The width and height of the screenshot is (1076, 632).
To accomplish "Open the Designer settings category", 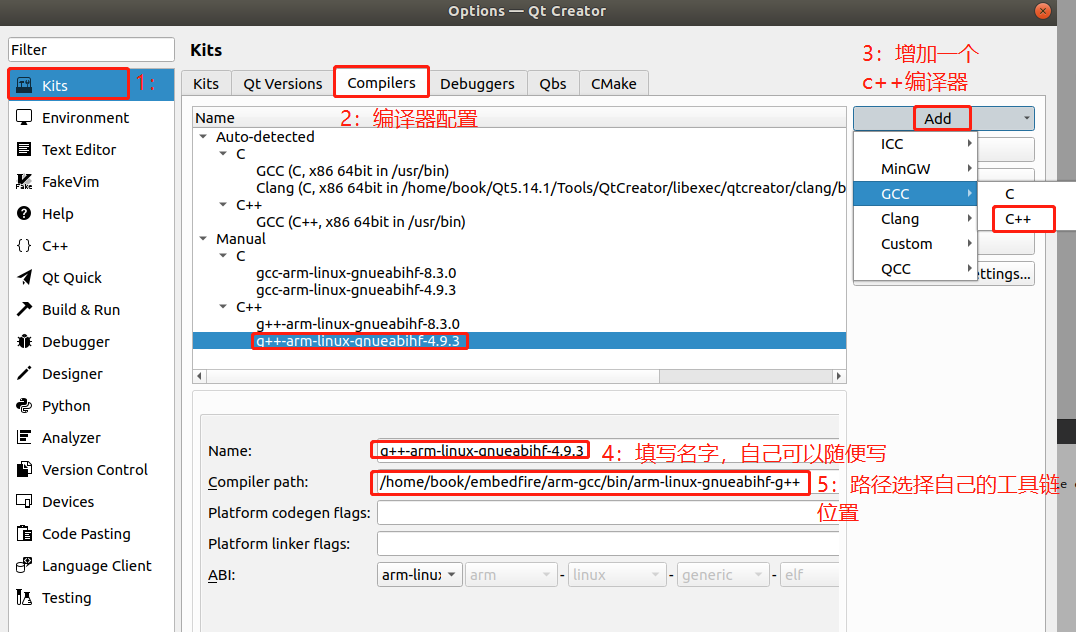I will pyautogui.click(x=91, y=374).
